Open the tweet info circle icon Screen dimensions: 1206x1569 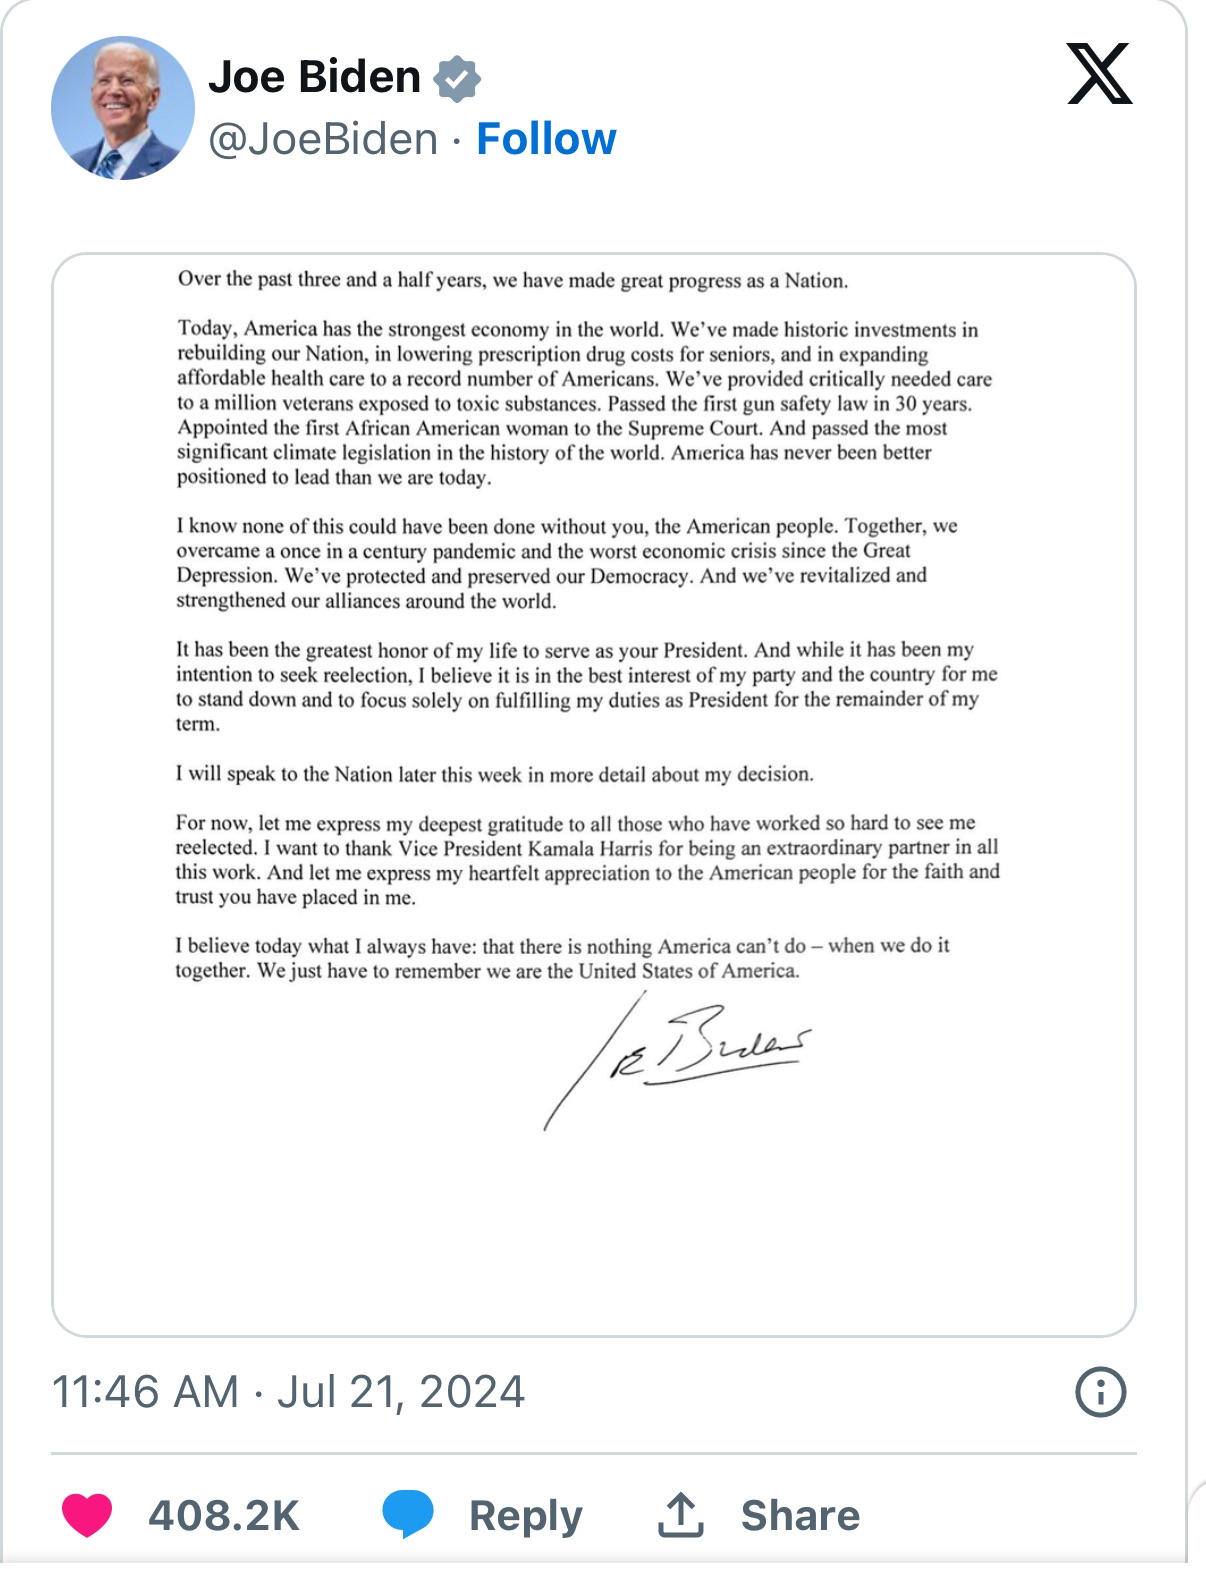[x=1100, y=1392]
